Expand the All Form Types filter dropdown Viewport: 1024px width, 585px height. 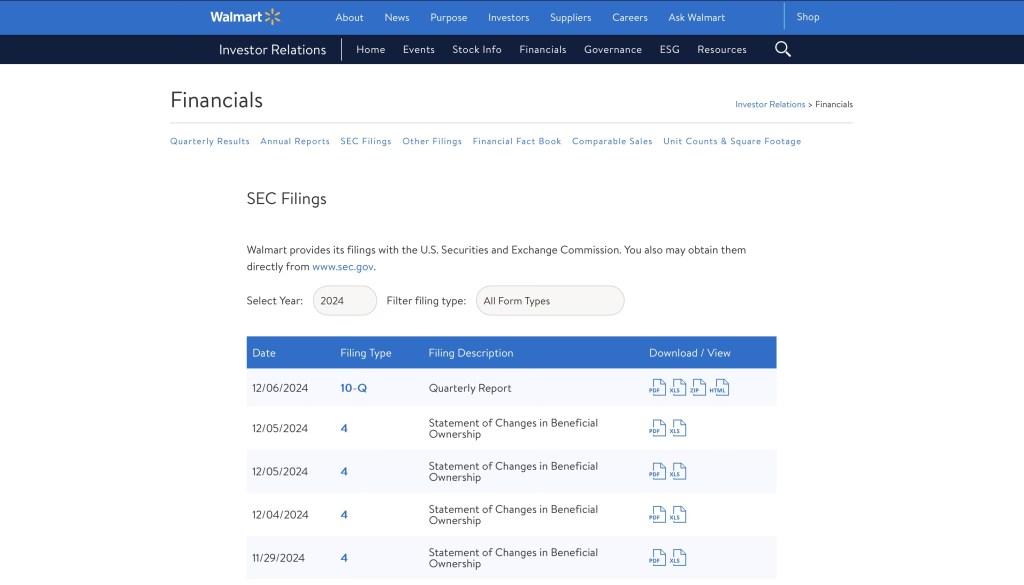pyautogui.click(x=549, y=301)
